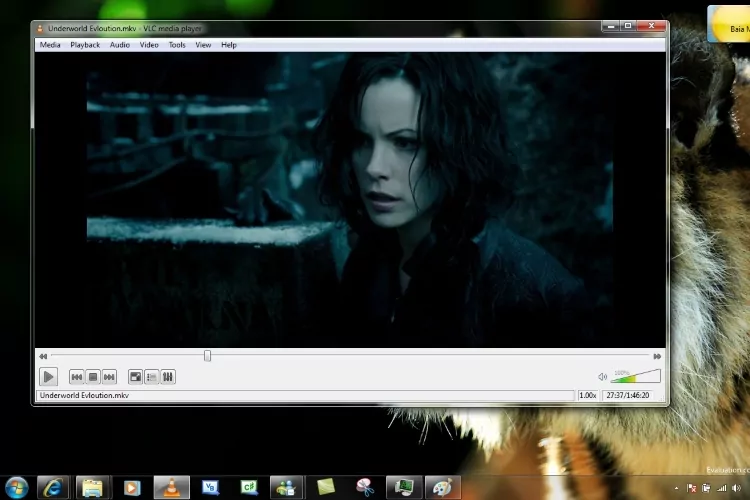This screenshot has height=500, width=750.
Task: Click status bar text Underworld Evloution.mkv
Action: pyautogui.click(x=84, y=395)
